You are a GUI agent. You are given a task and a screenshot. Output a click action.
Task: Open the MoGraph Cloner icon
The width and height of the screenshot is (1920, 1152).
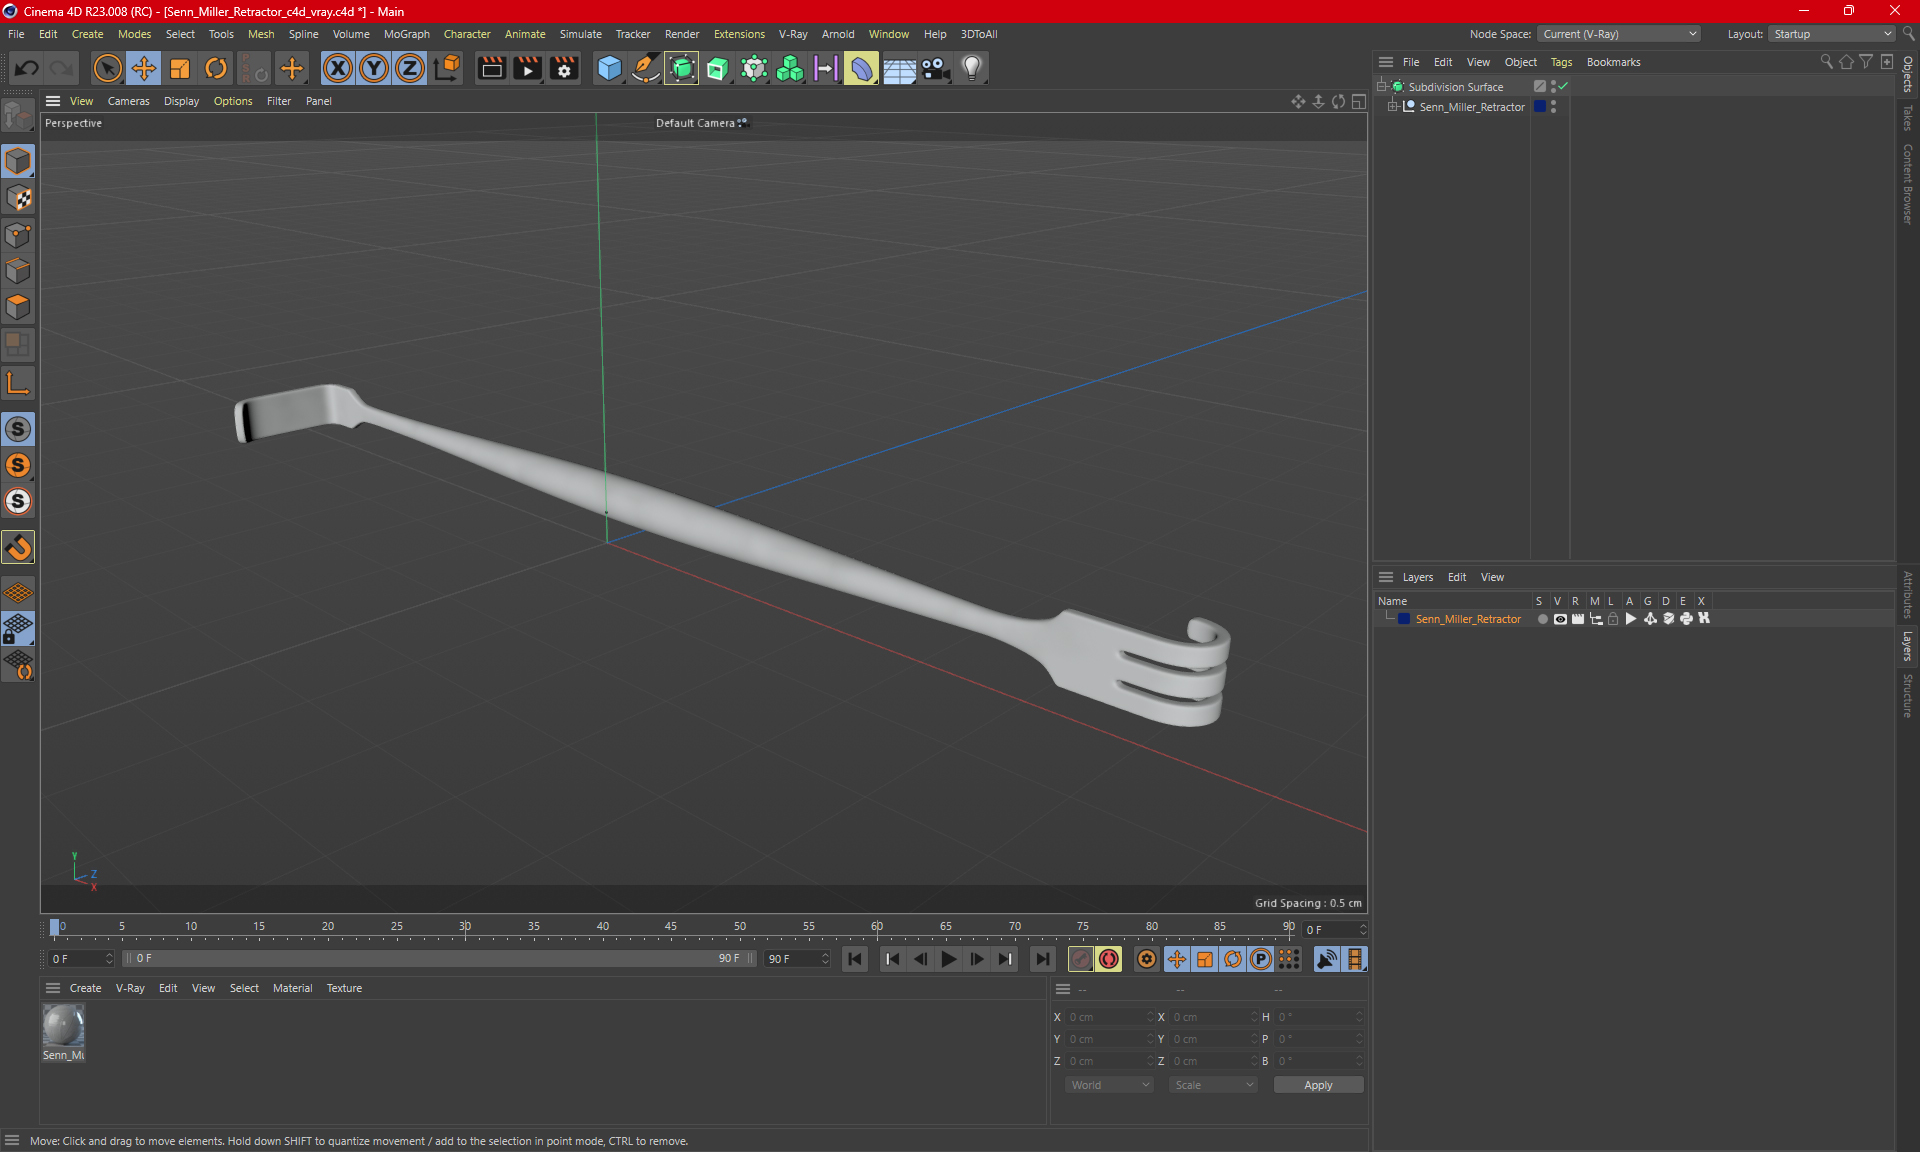click(x=790, y=68)
